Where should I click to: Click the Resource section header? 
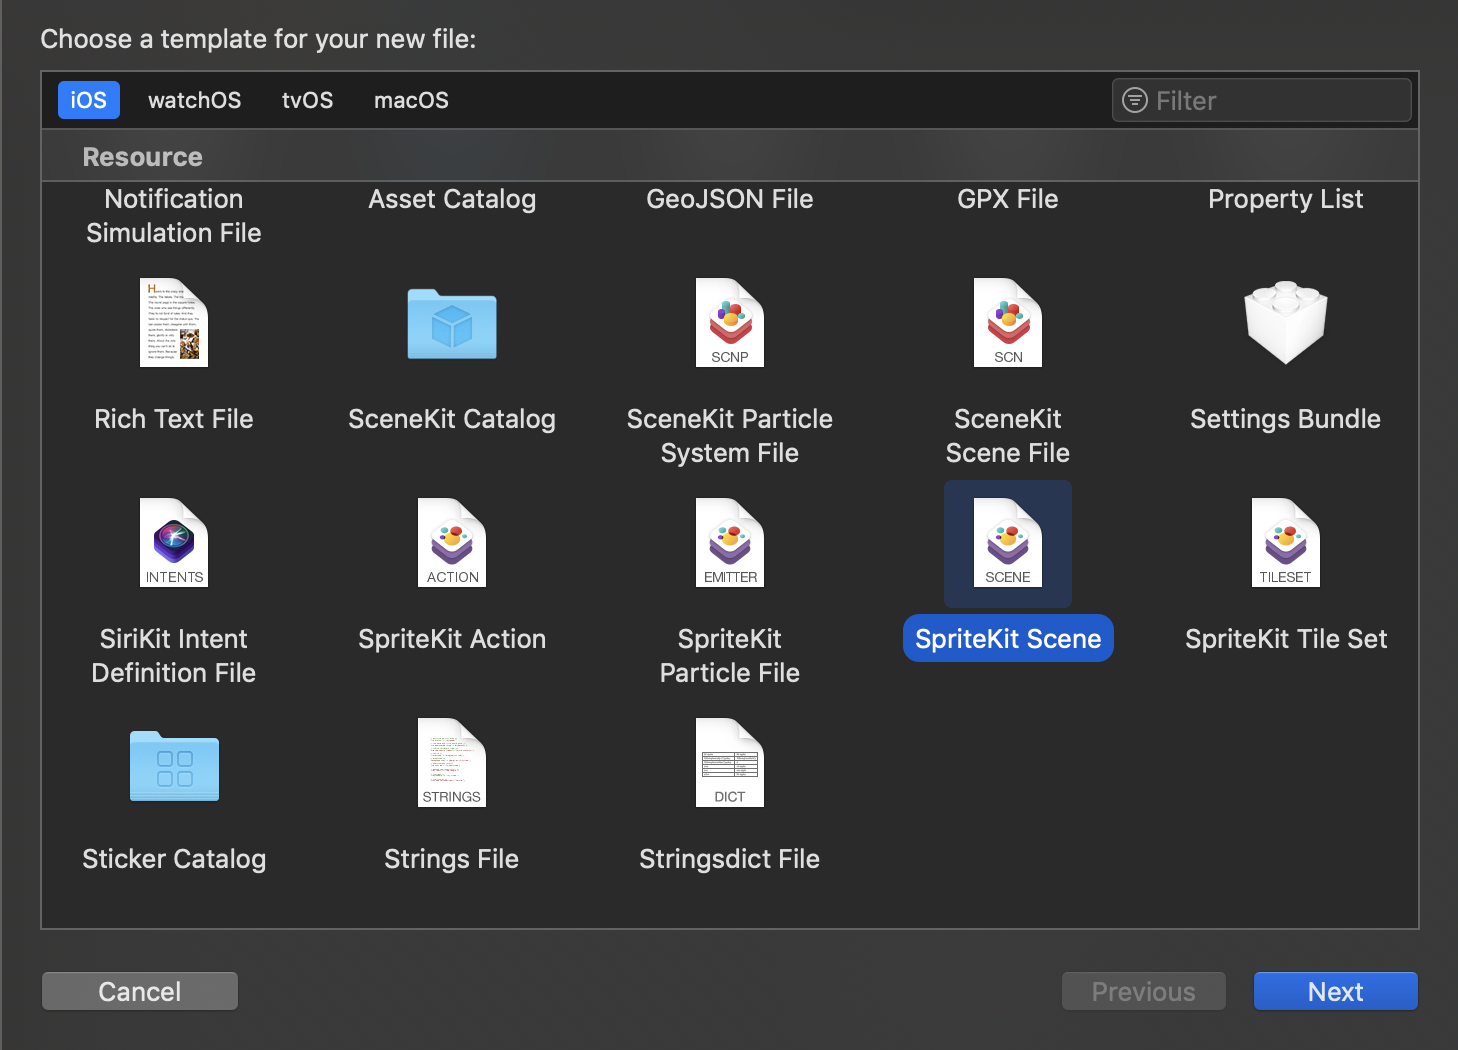(143, 157)
